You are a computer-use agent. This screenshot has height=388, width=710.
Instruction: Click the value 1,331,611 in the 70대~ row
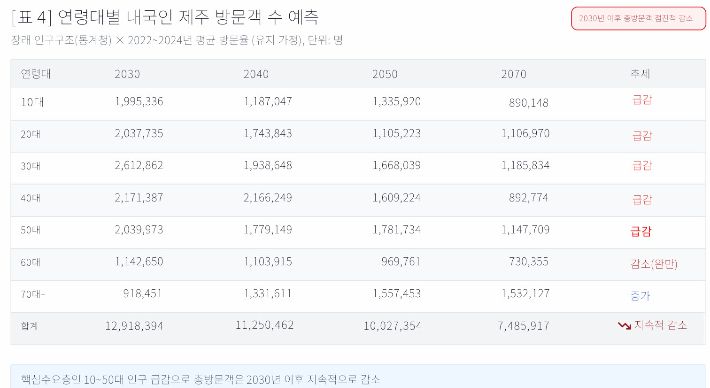tap(268, 293)
